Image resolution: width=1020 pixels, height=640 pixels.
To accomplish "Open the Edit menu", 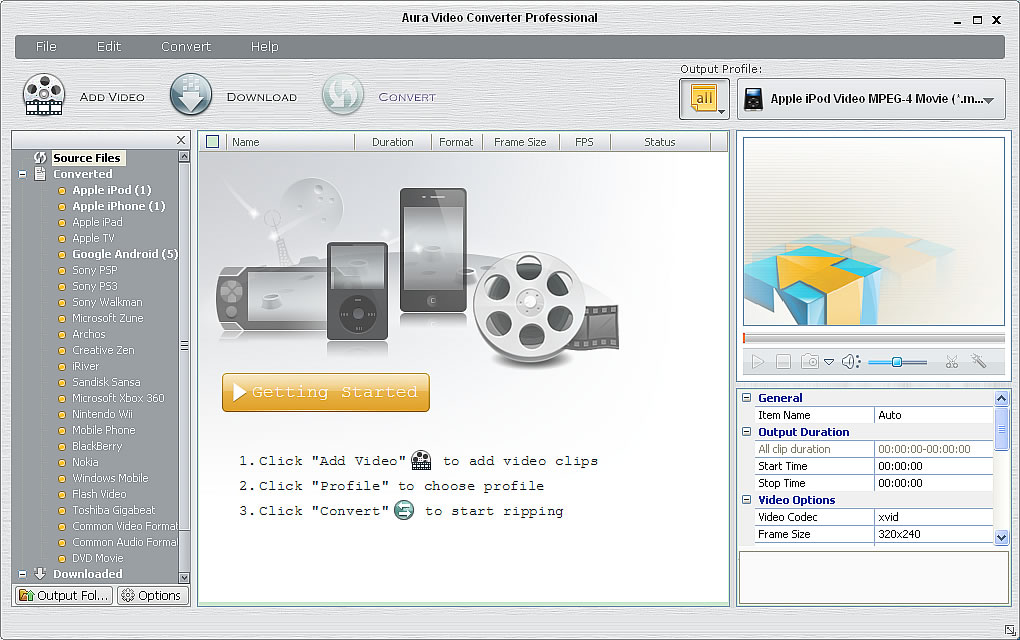I will [109, 47].
